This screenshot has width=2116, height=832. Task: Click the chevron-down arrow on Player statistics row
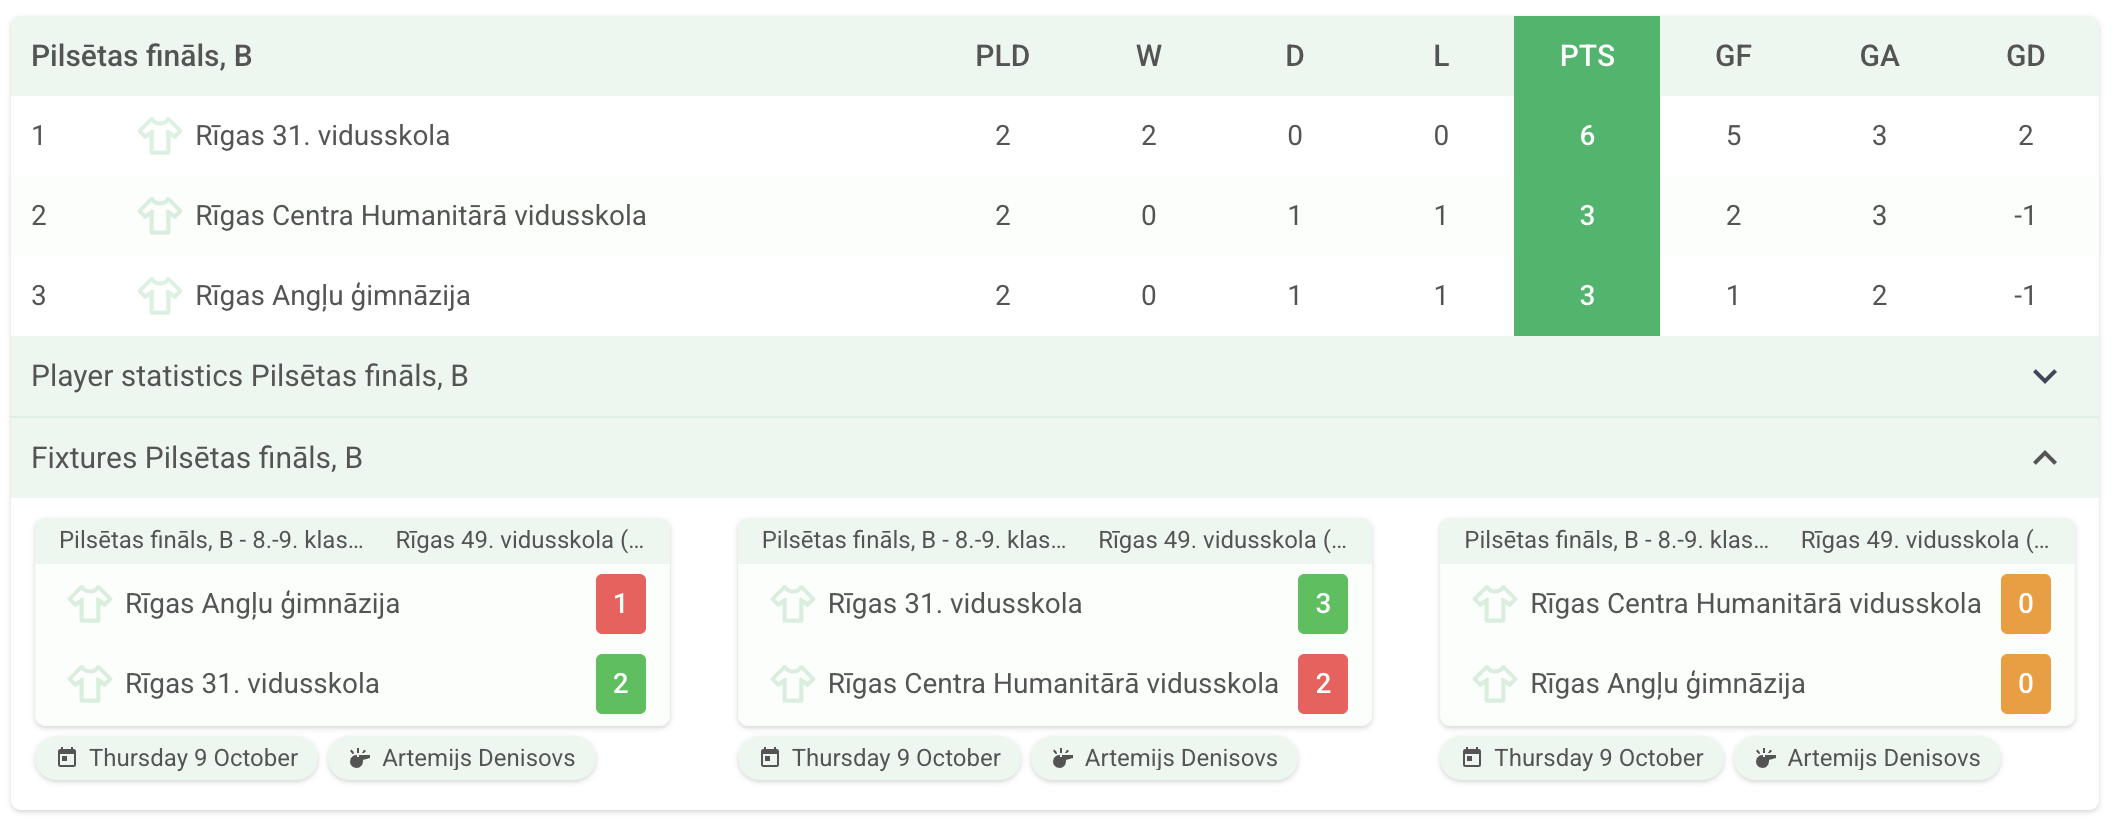[2044, 376]
